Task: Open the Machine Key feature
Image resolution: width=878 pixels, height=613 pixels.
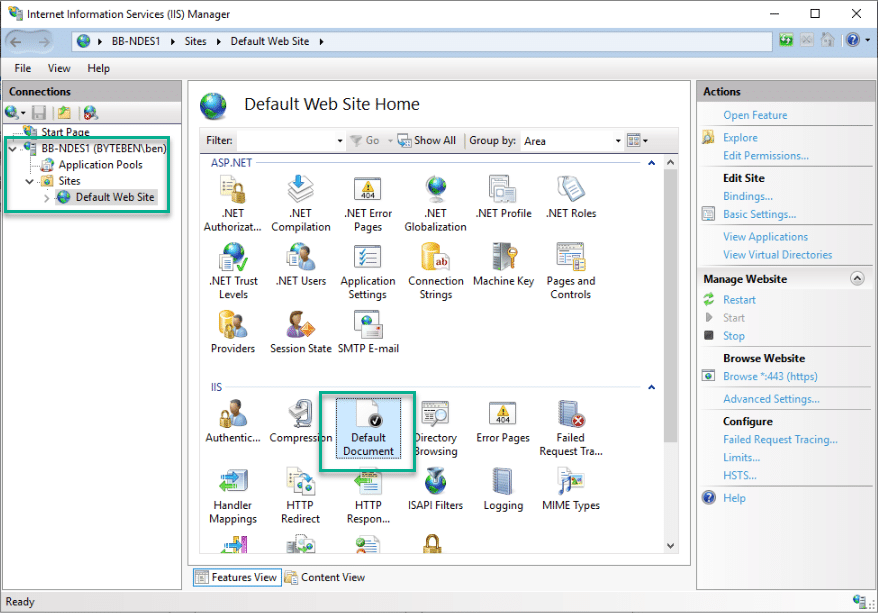Action: click(x=503, y=264)
